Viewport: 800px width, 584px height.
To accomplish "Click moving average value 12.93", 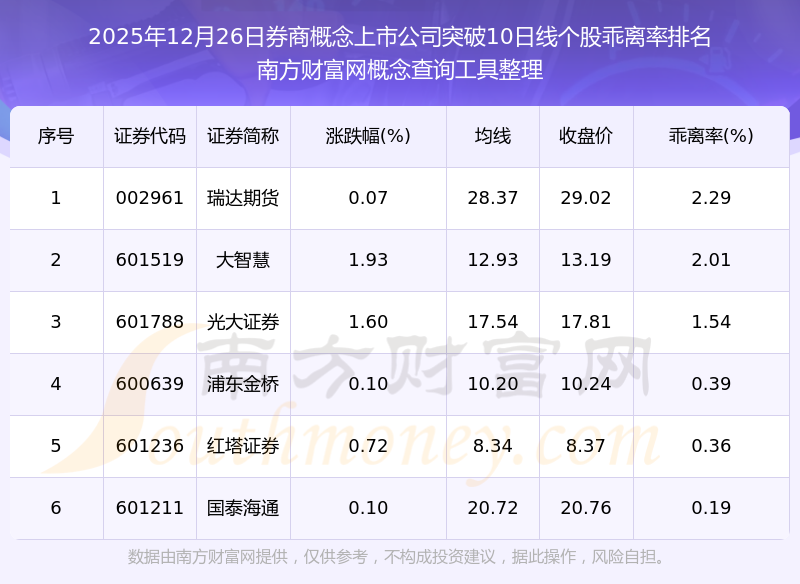I will click(493, 260).
